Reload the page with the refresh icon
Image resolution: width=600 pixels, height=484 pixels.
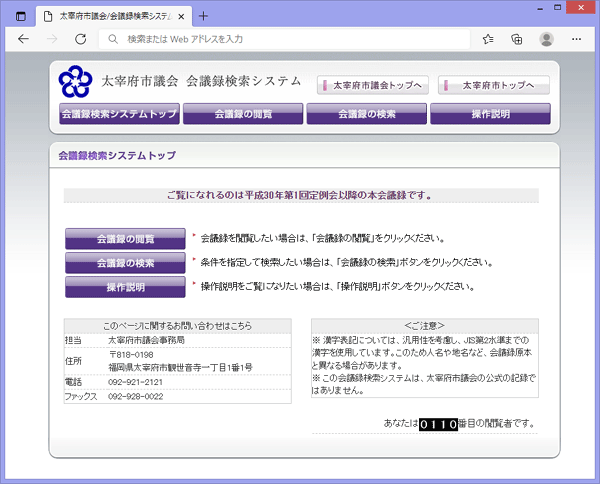[x=80, y=39]
